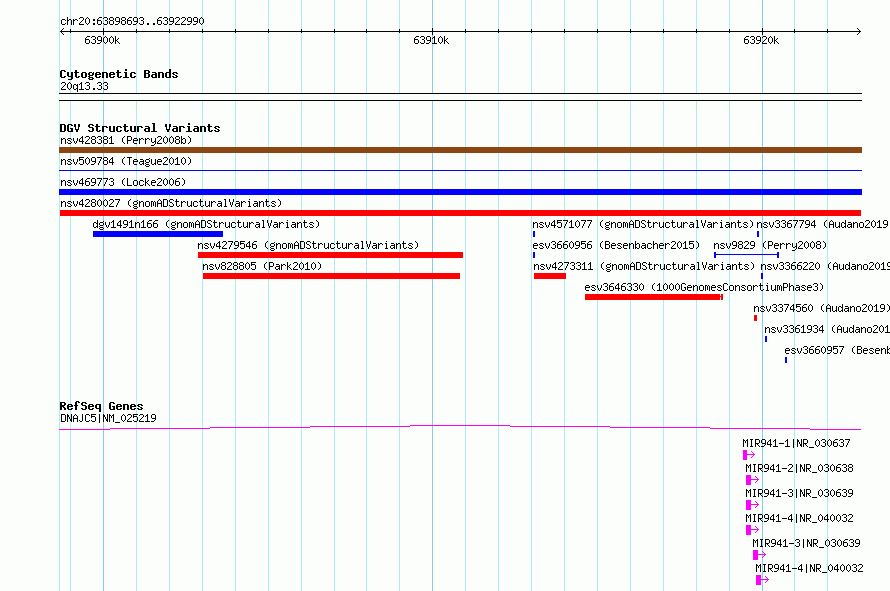This screenshot has height=591, width=890.
Task: Open the nsv428381 (Perry2008b) label
Action: point(126,140)
